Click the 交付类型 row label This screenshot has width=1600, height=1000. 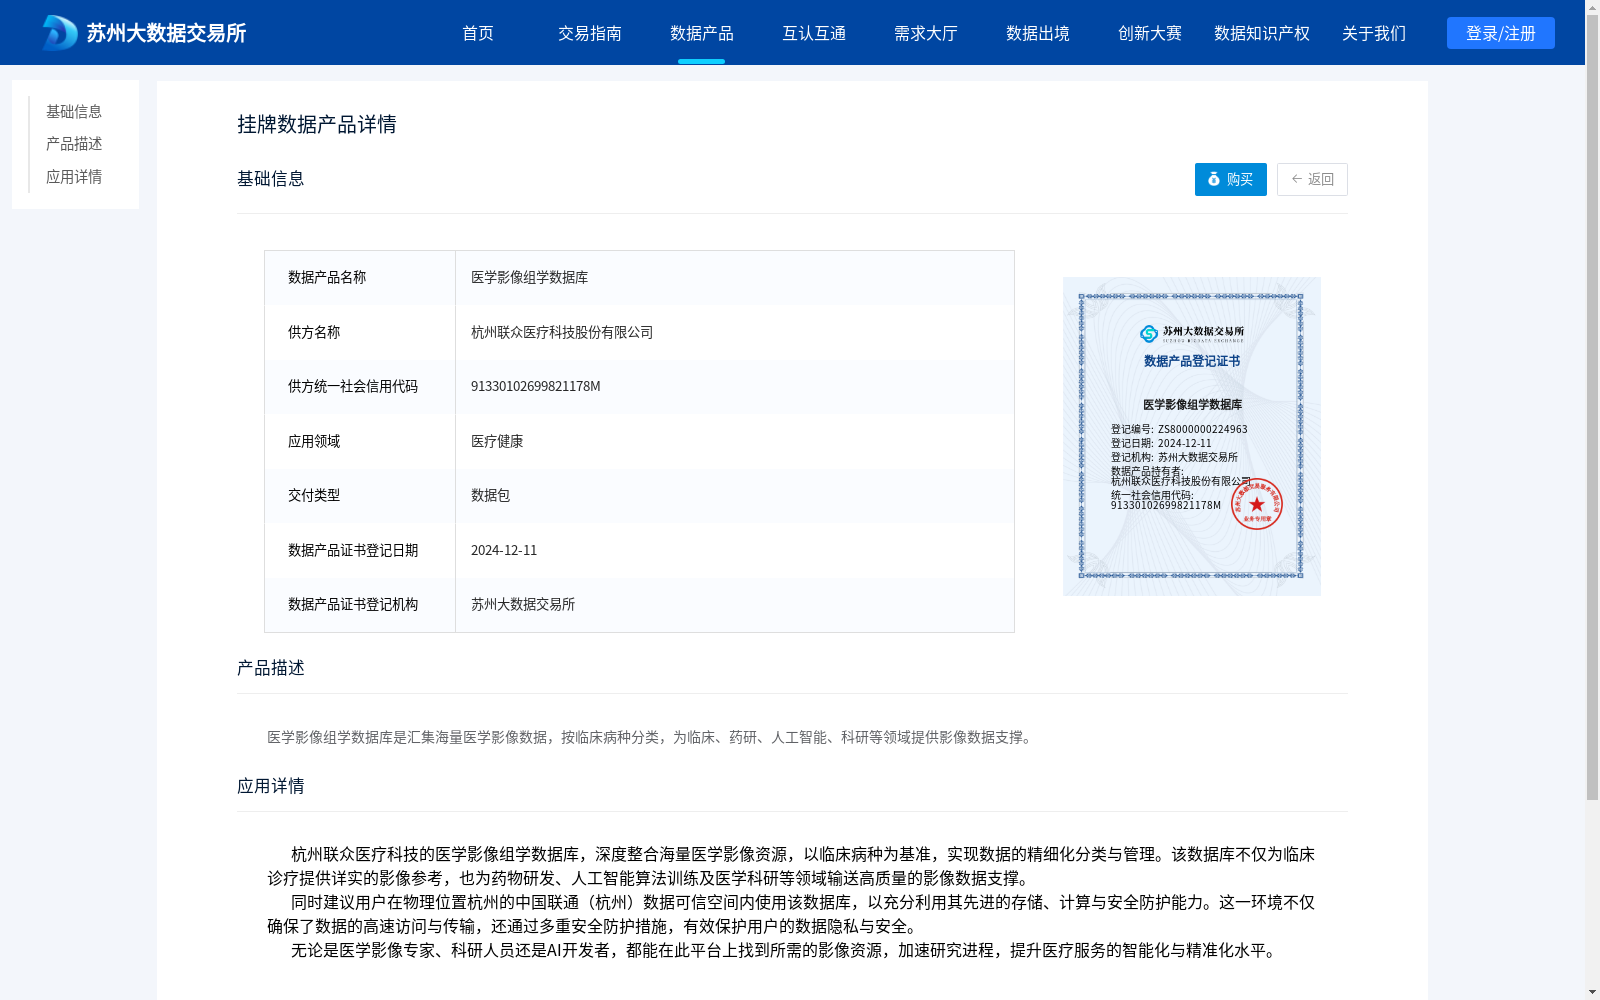pyautogui.click(x=314, y=495)
